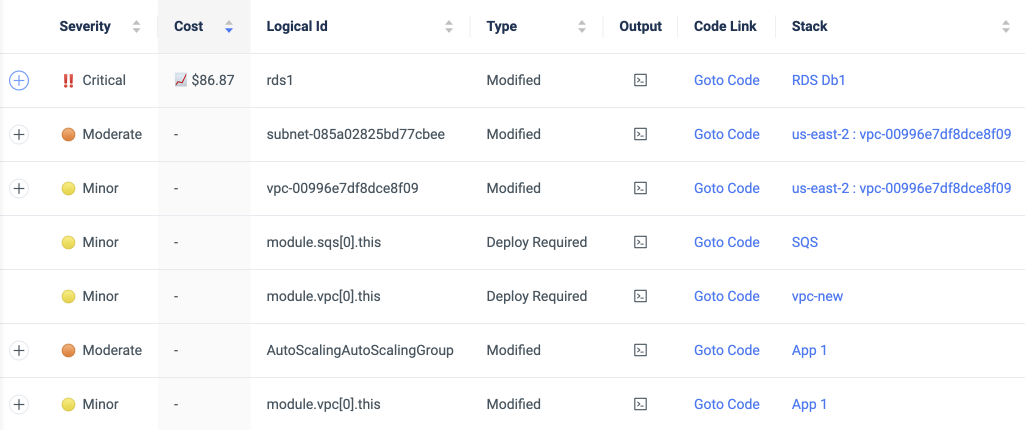Viewport: 1025px width, 430px height.
Task: Open output icon for module.sqs[0].this row
Action: coord(641,242)
